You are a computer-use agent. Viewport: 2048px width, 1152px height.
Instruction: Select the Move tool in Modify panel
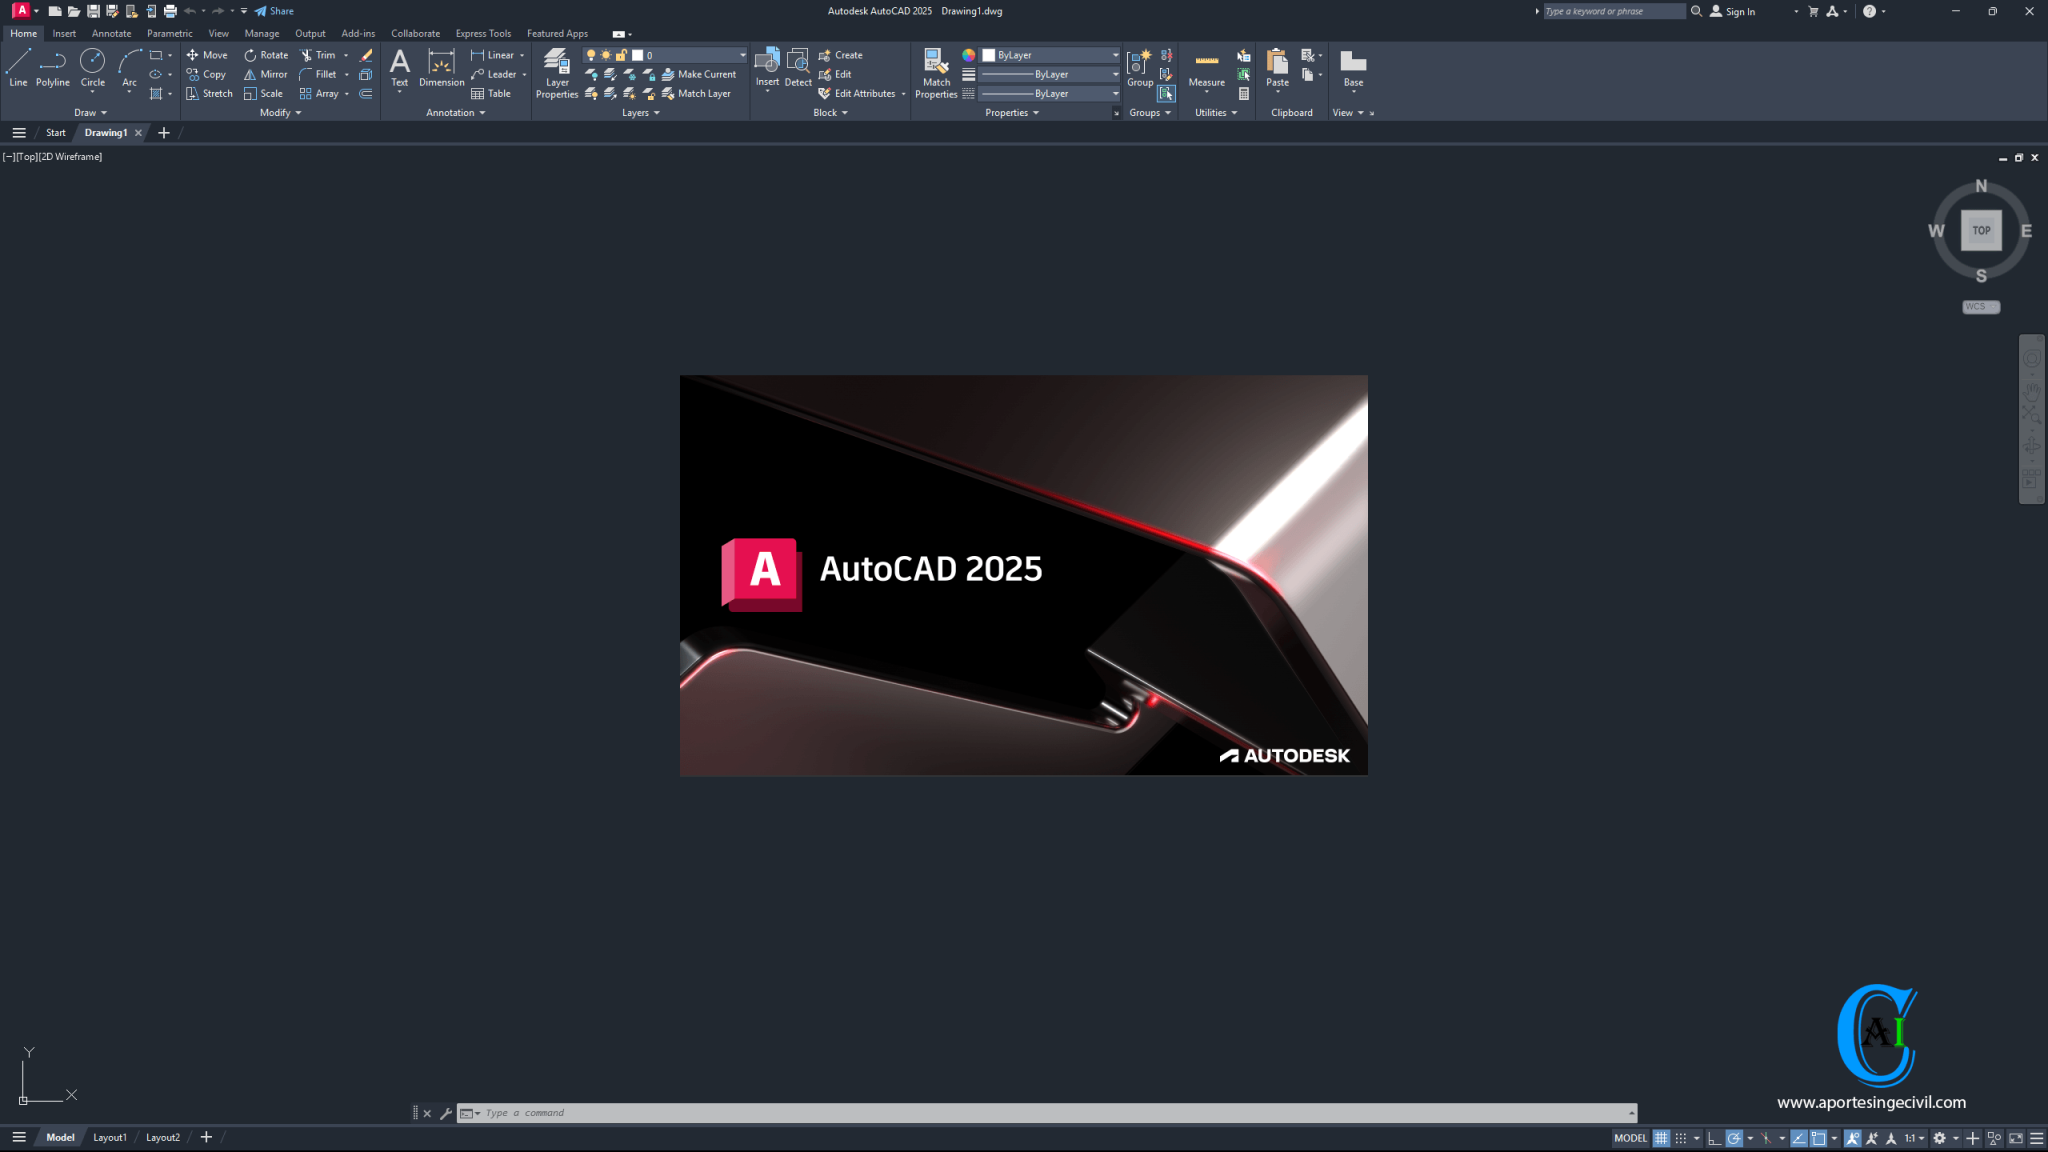pyautogui.click(x=207, y=55)
